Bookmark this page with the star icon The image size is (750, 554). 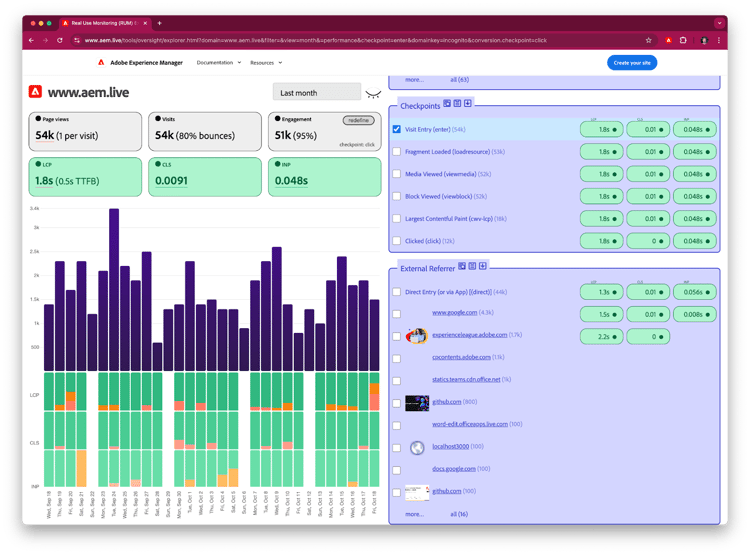point(649,41)
